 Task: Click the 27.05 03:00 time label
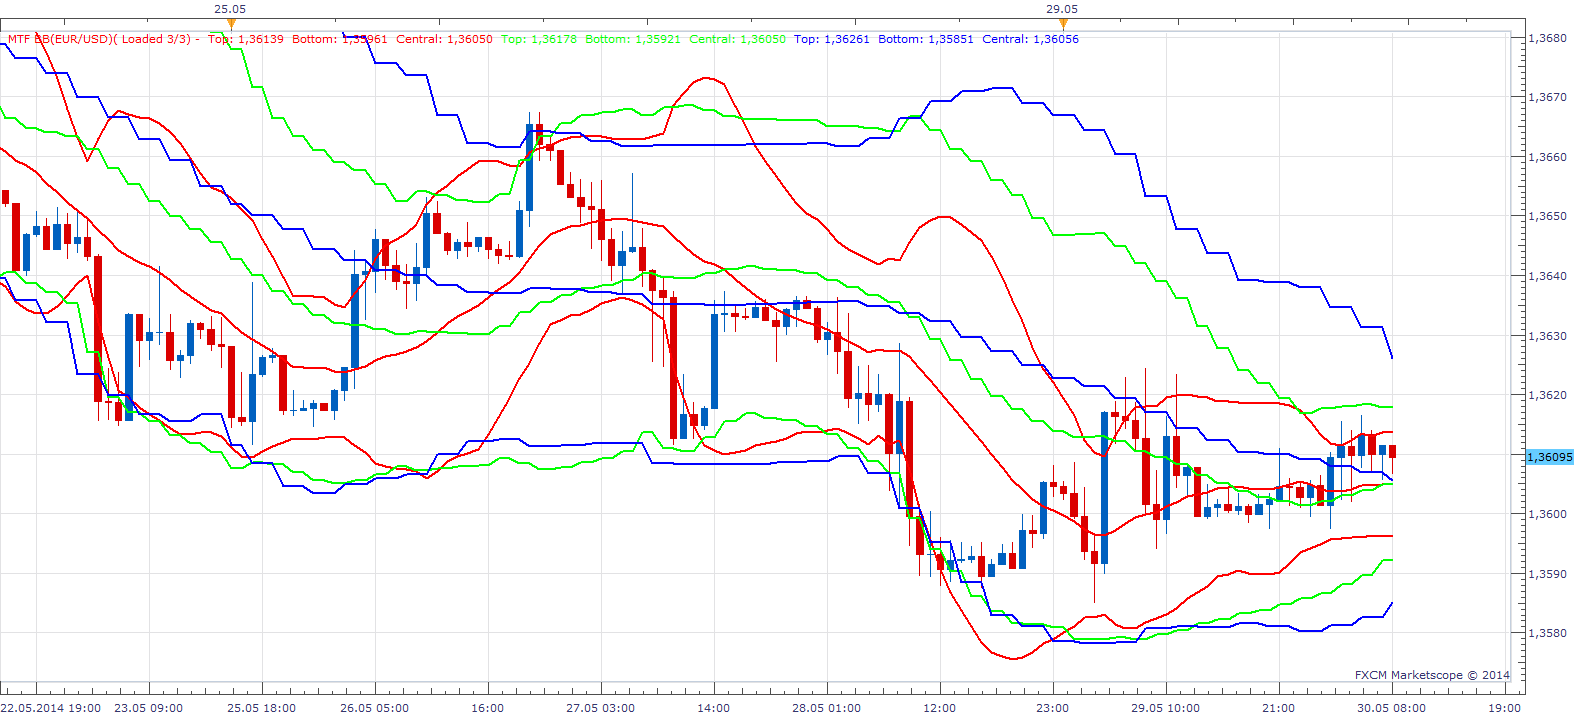(601, 708)
